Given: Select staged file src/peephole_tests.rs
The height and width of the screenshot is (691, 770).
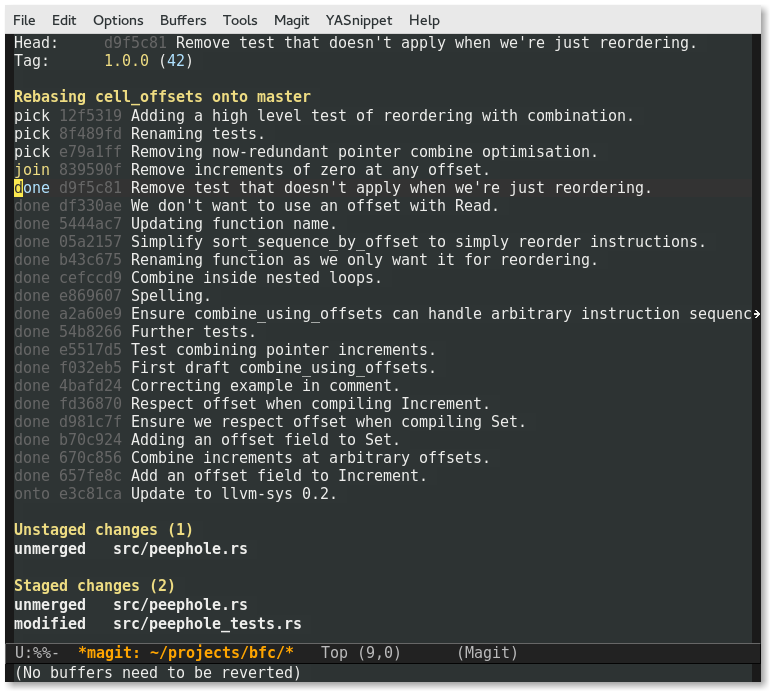Looking at the screenshot, I should tap(207, 623).
